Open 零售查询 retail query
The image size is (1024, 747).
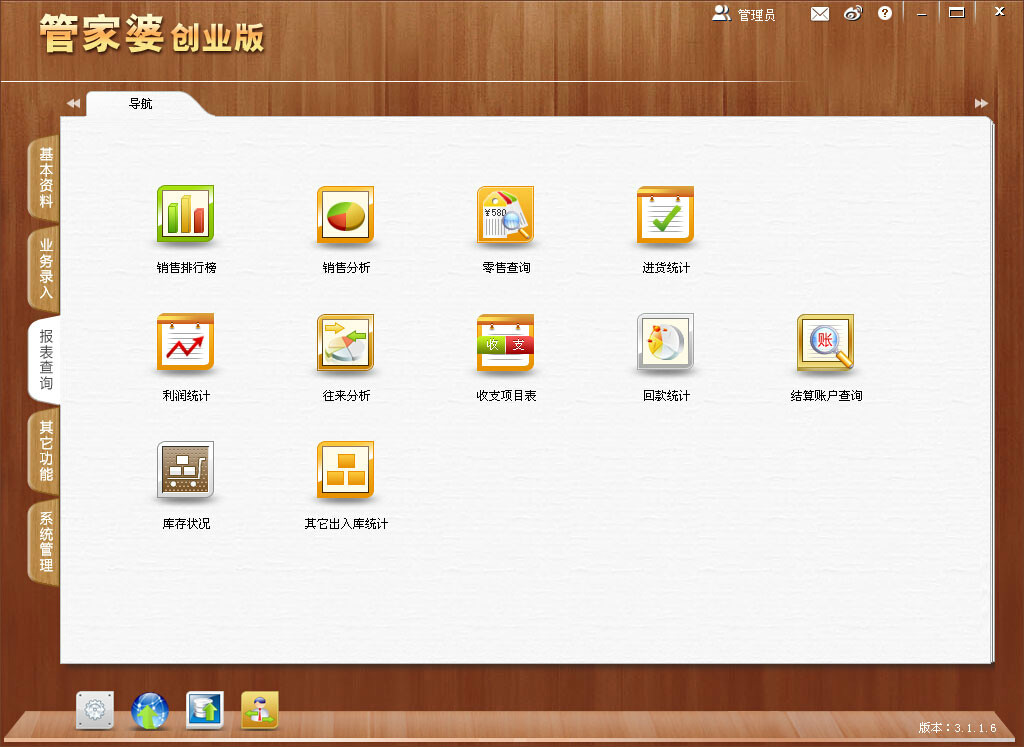click(x=505, y=215)
